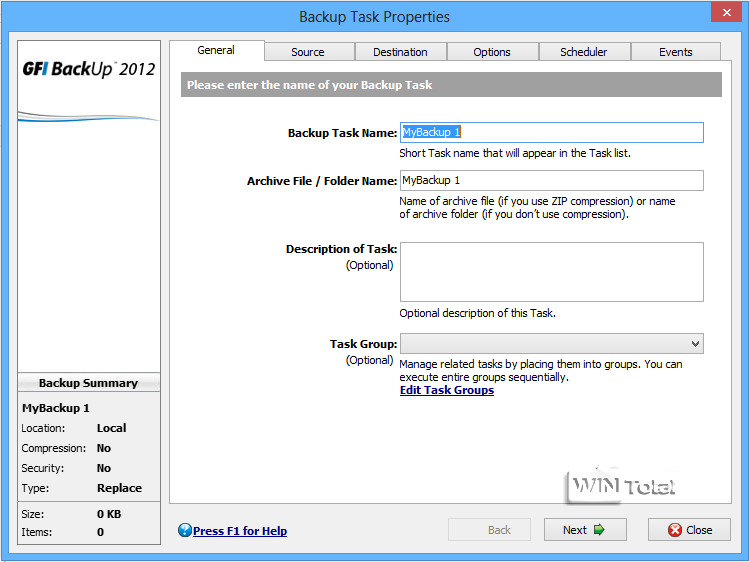Click the GFI BackUp 2012 logo
The height and width of the screenshot is (562, 749).
pyautogui.click(x=89, y=69)
